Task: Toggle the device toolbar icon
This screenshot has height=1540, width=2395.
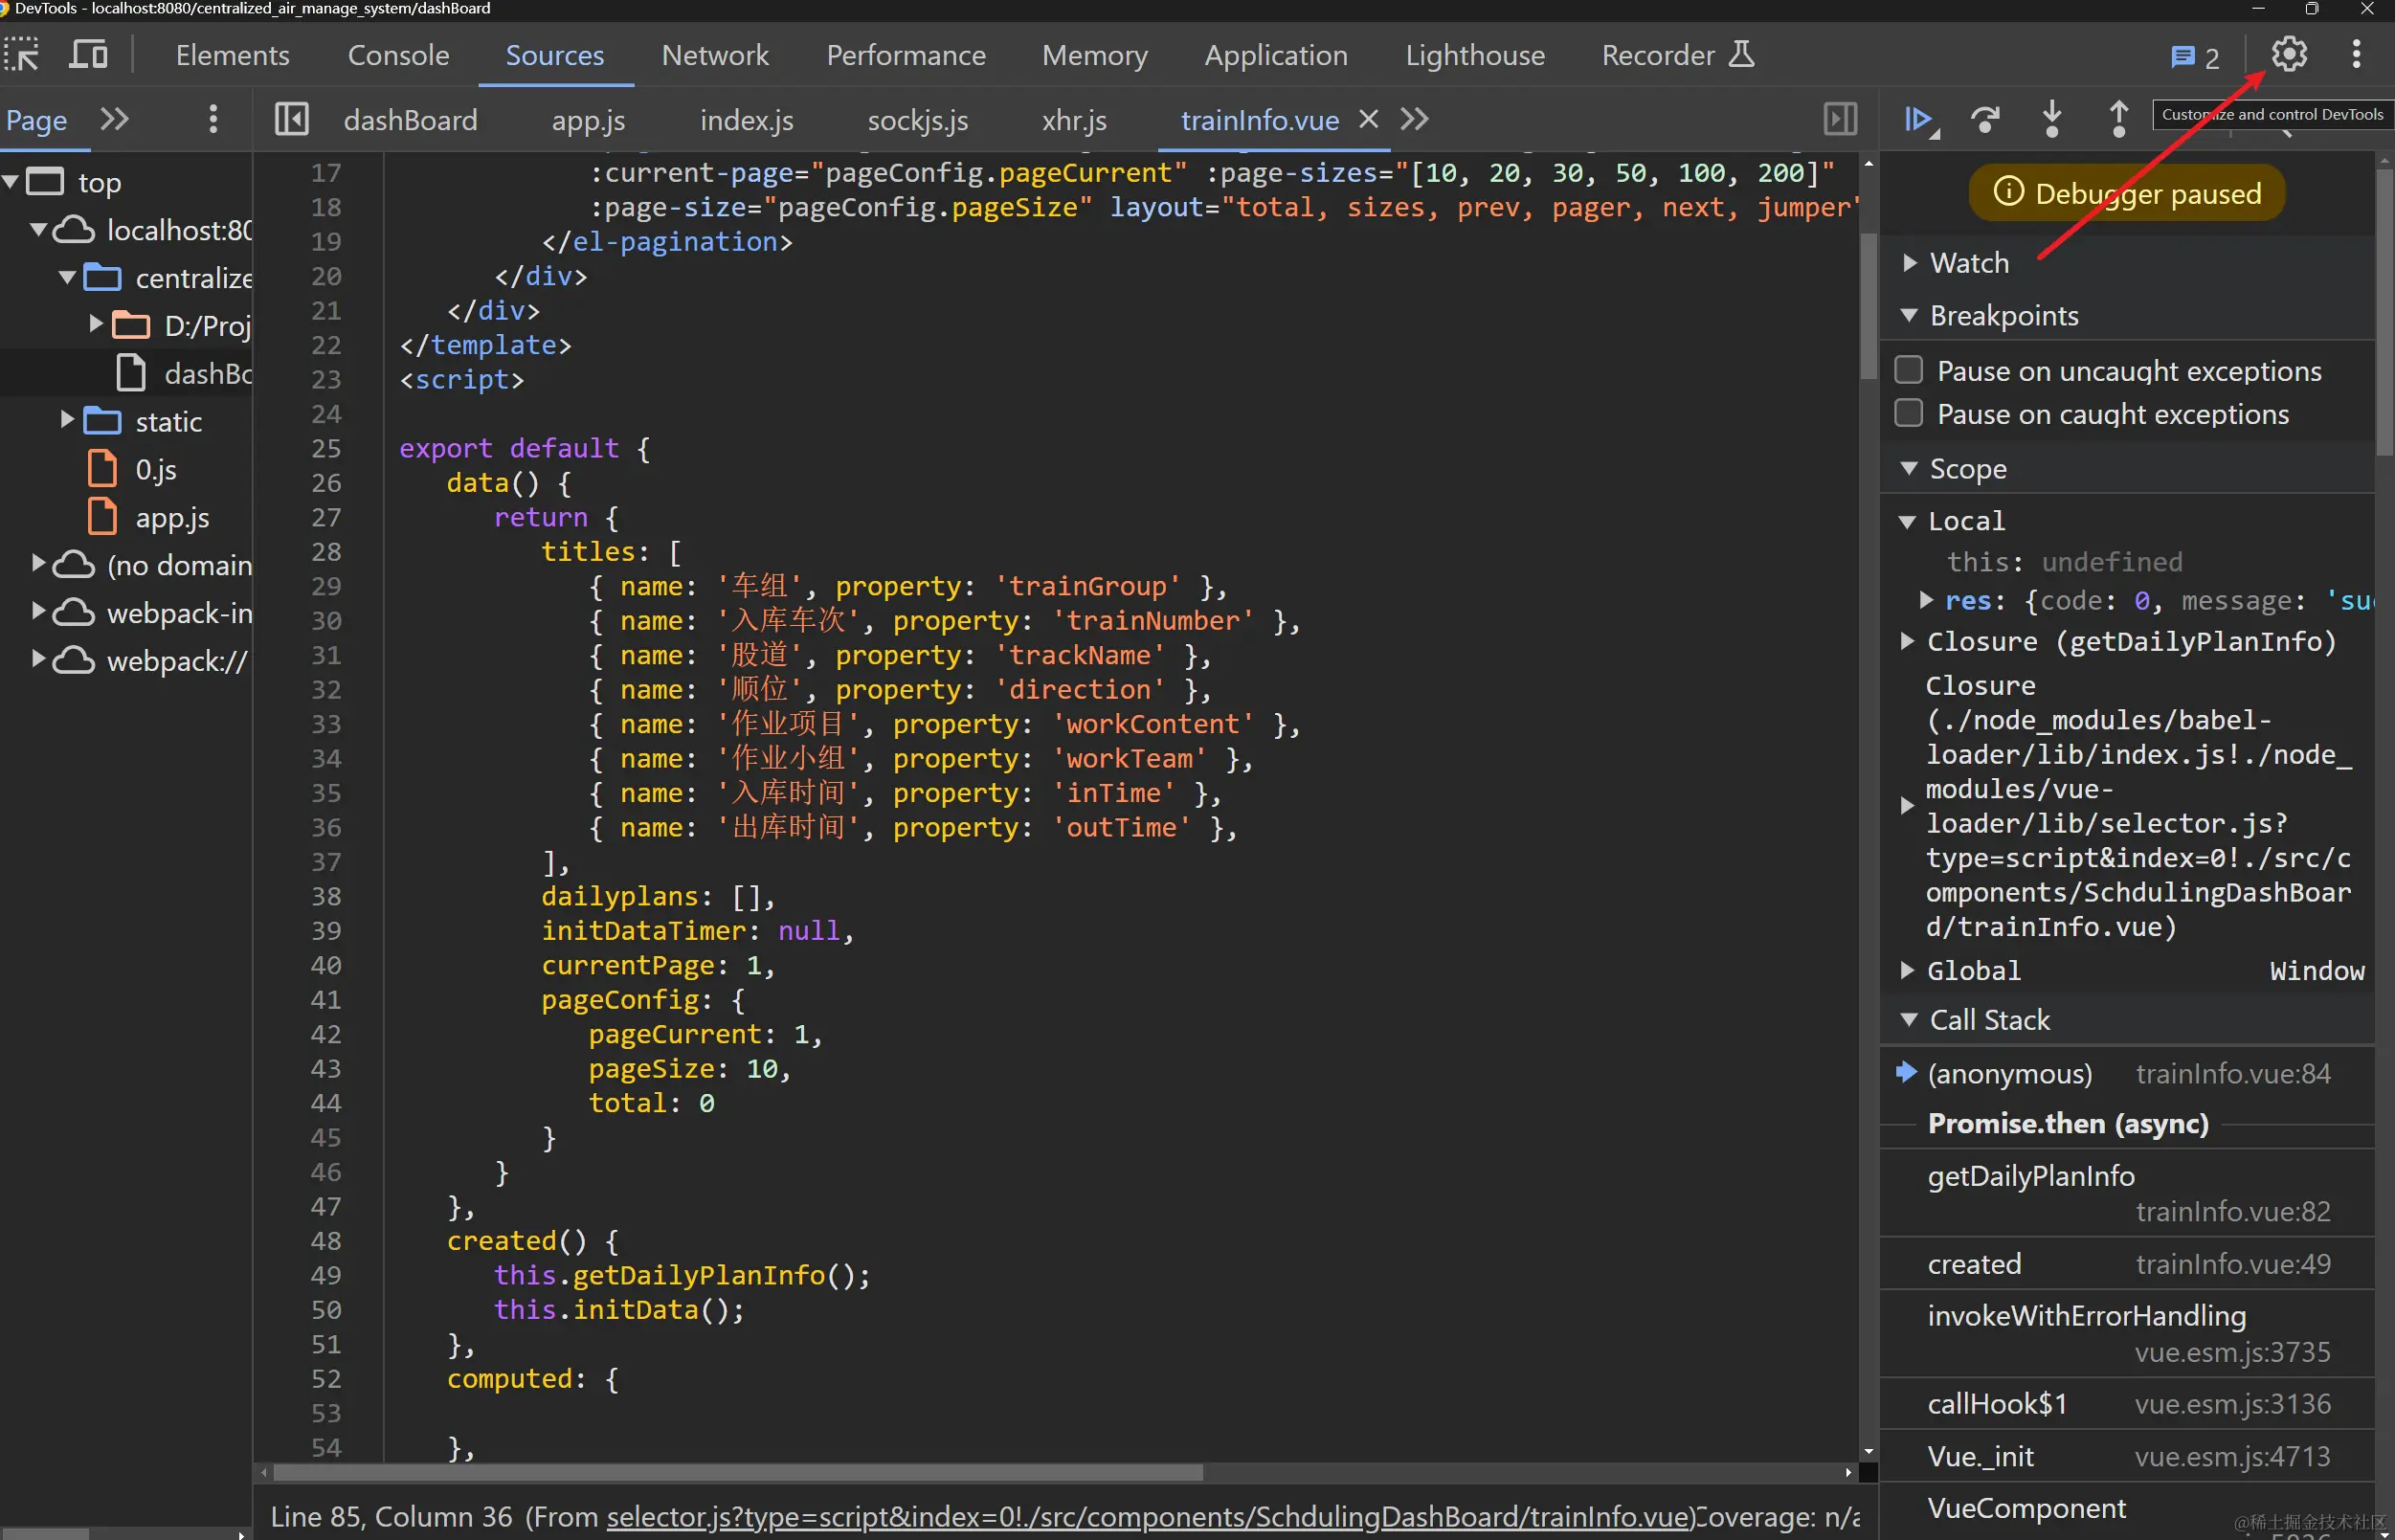Action: pos(88,55)
